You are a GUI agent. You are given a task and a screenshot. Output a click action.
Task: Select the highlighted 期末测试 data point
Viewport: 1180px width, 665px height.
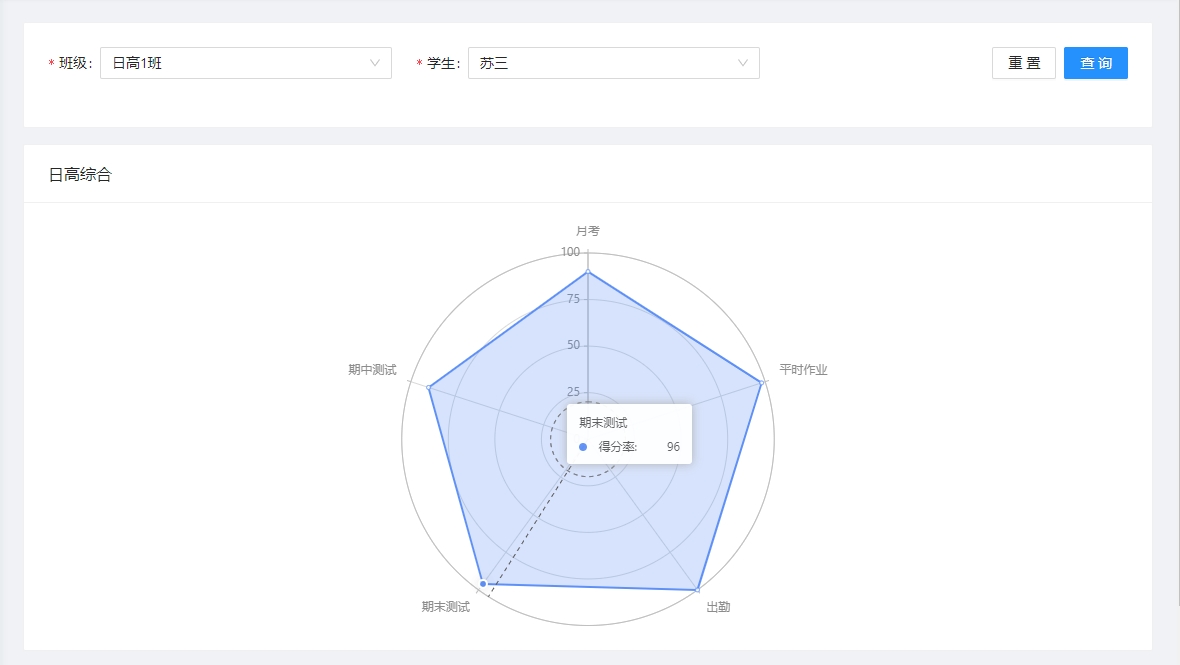(483, 583)
